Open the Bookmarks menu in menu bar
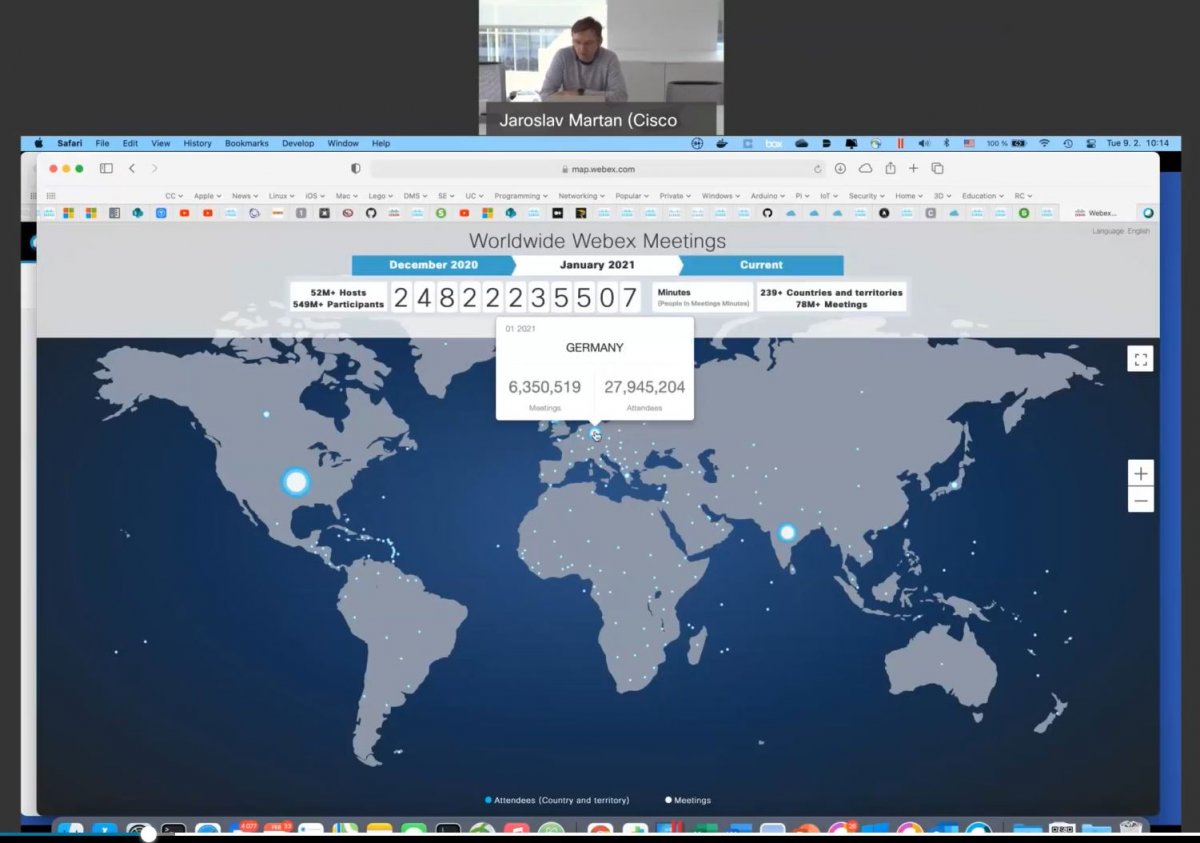This screenshot has width=1200, height=843. point(246,143)
